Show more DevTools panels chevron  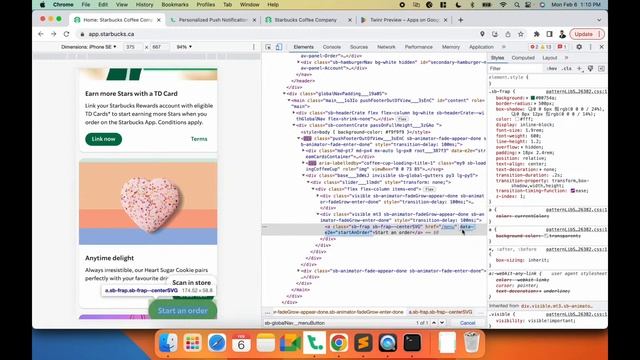503,47
